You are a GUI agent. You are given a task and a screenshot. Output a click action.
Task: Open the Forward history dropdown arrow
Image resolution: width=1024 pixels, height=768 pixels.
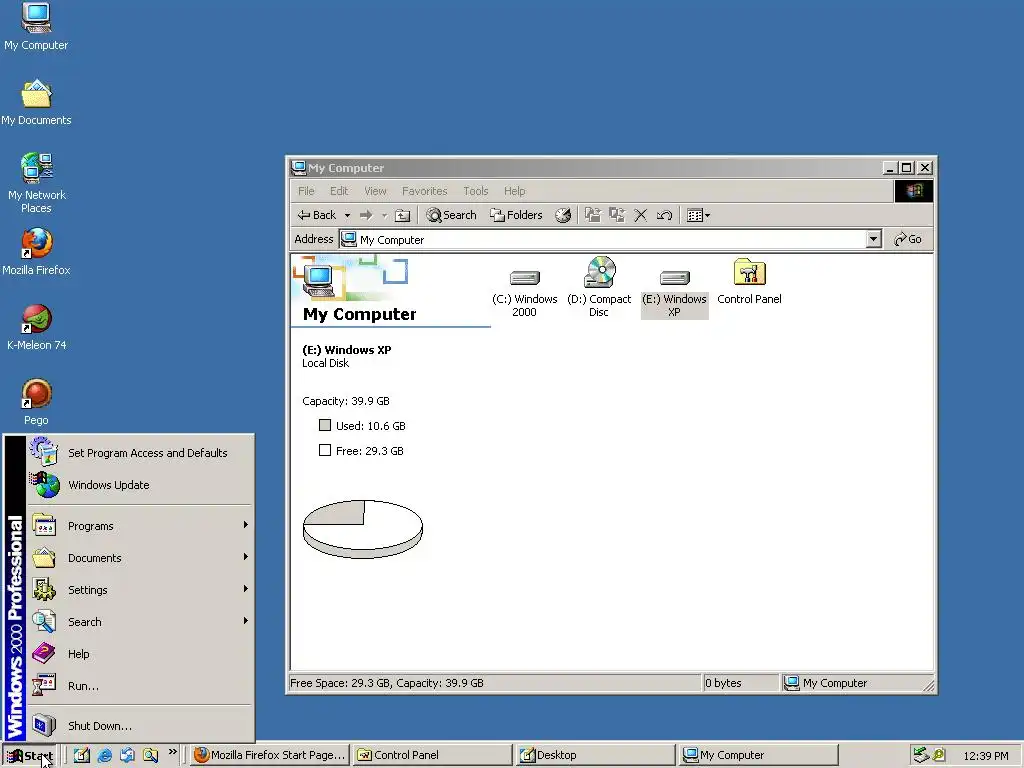(x=385, y=216)
